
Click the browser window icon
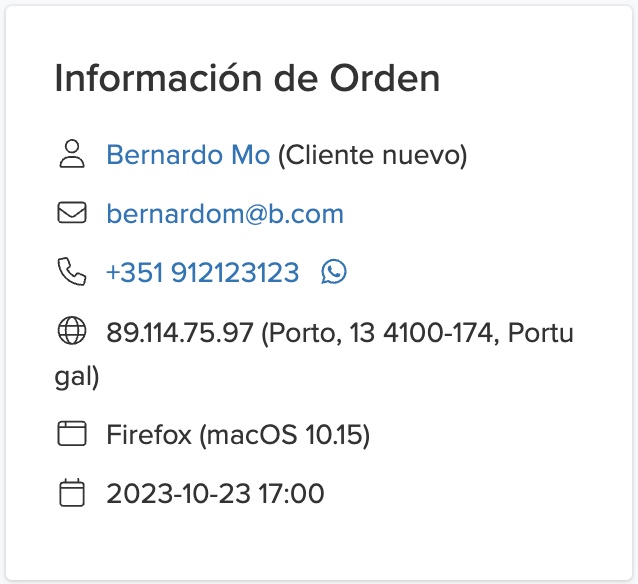(71, 434)
